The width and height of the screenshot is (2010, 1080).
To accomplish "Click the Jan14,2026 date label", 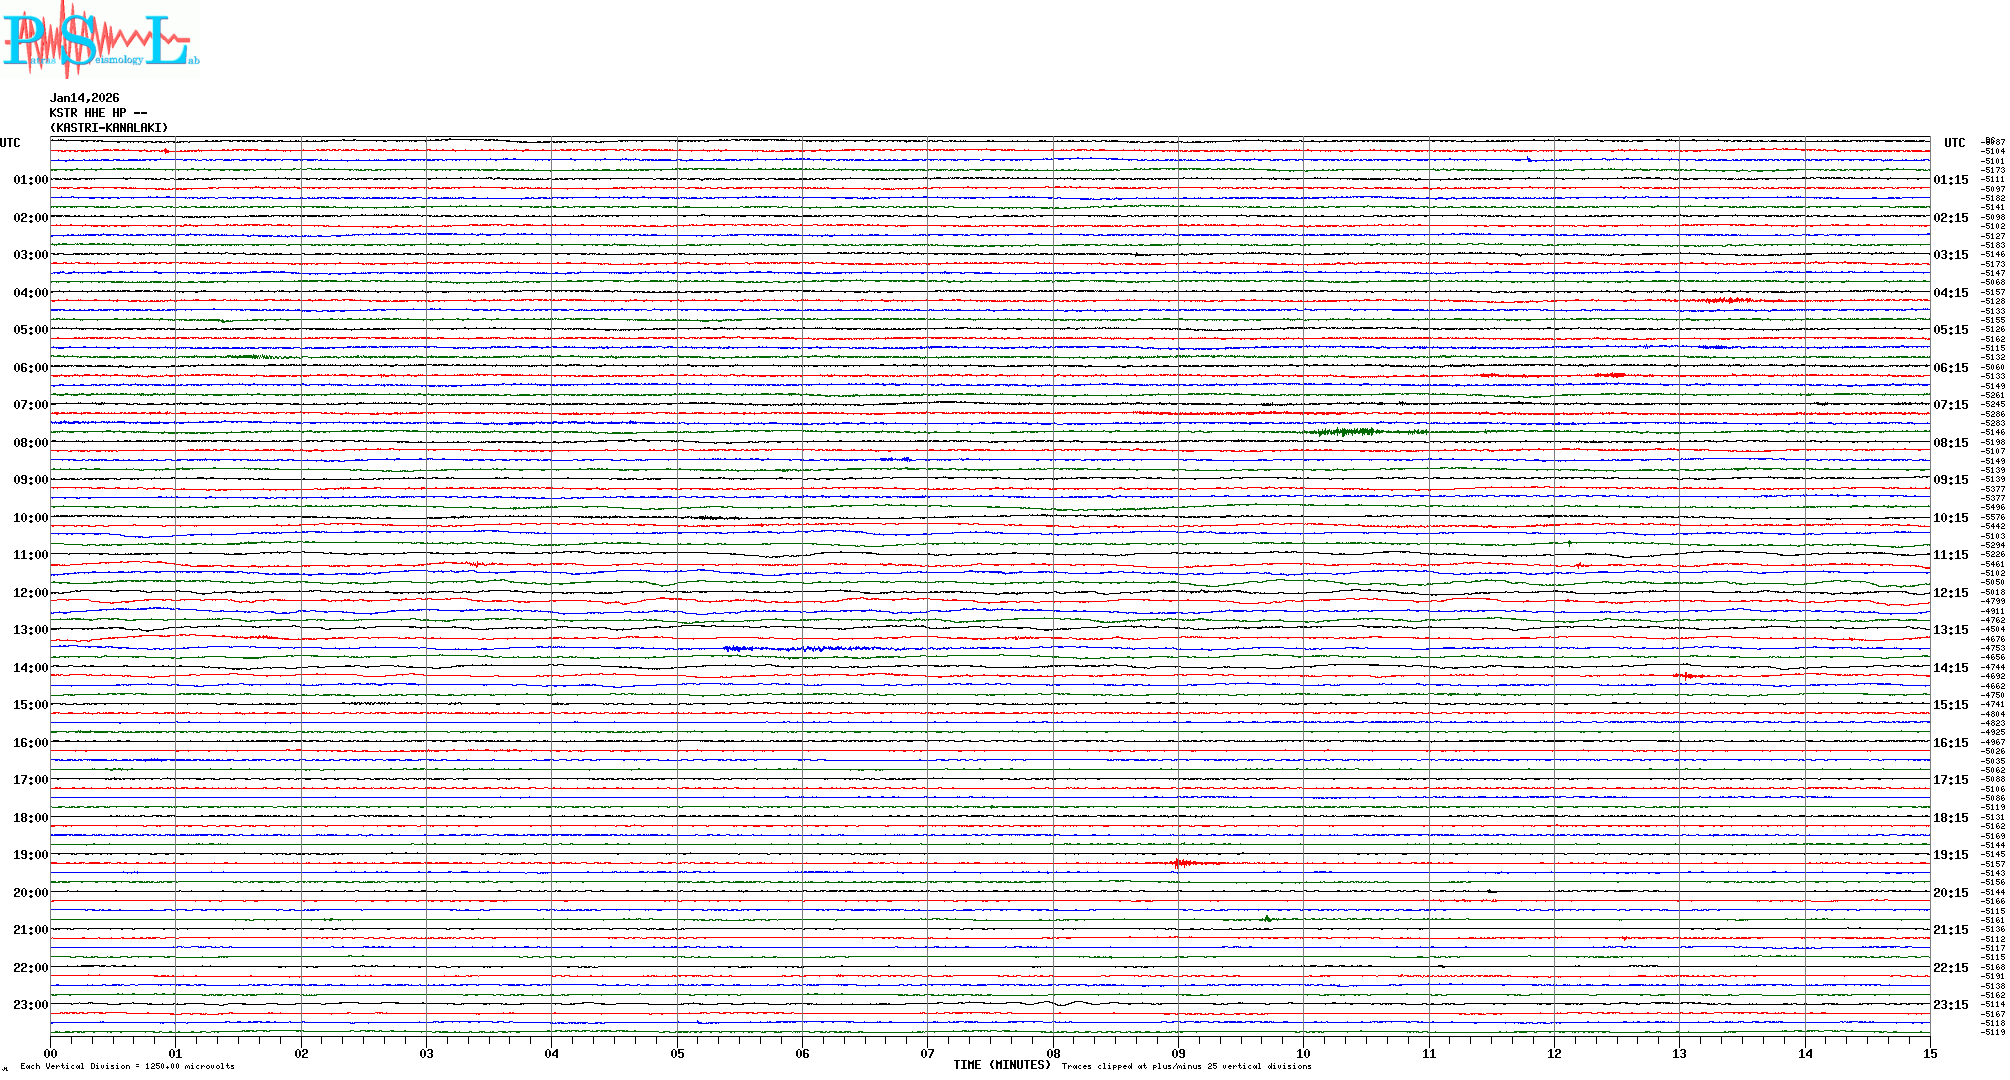I will 84,98.
